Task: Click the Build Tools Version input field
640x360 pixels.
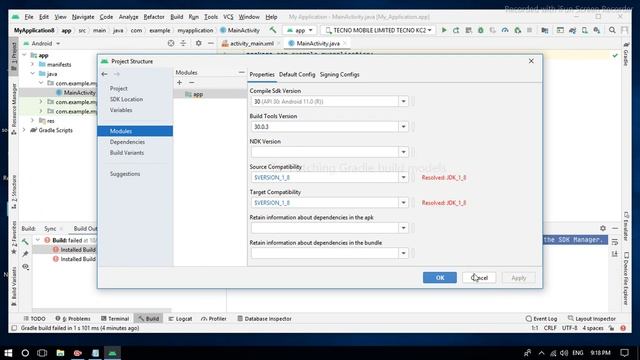Action: pos(325,127)
